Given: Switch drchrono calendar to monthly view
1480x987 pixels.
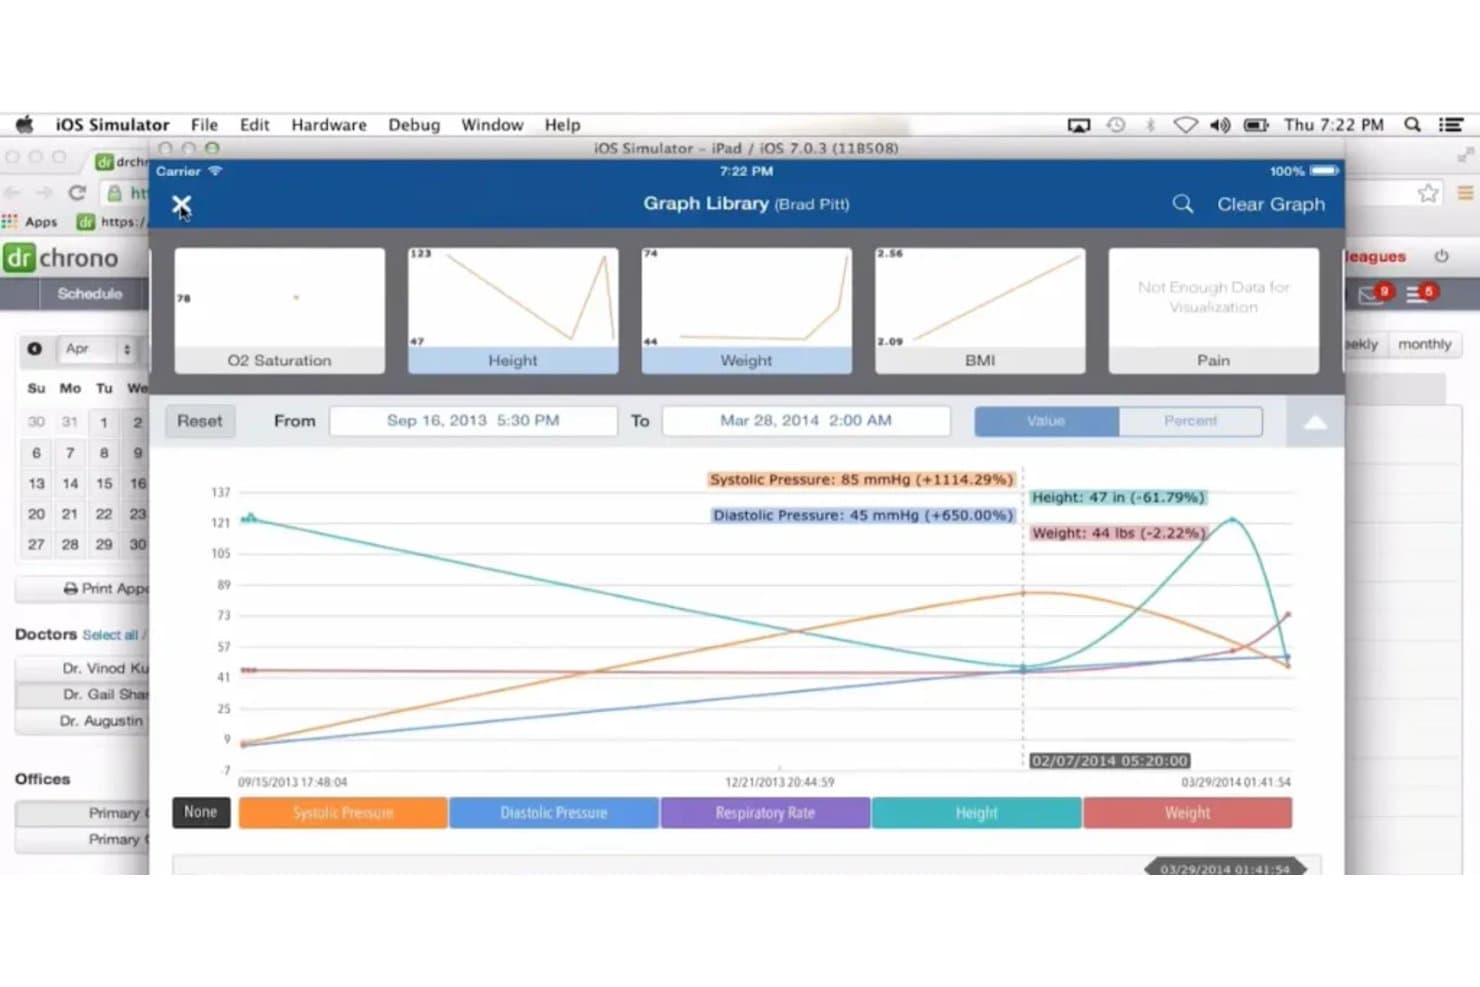Looking at the screenshot, I should coord(1424,344).
